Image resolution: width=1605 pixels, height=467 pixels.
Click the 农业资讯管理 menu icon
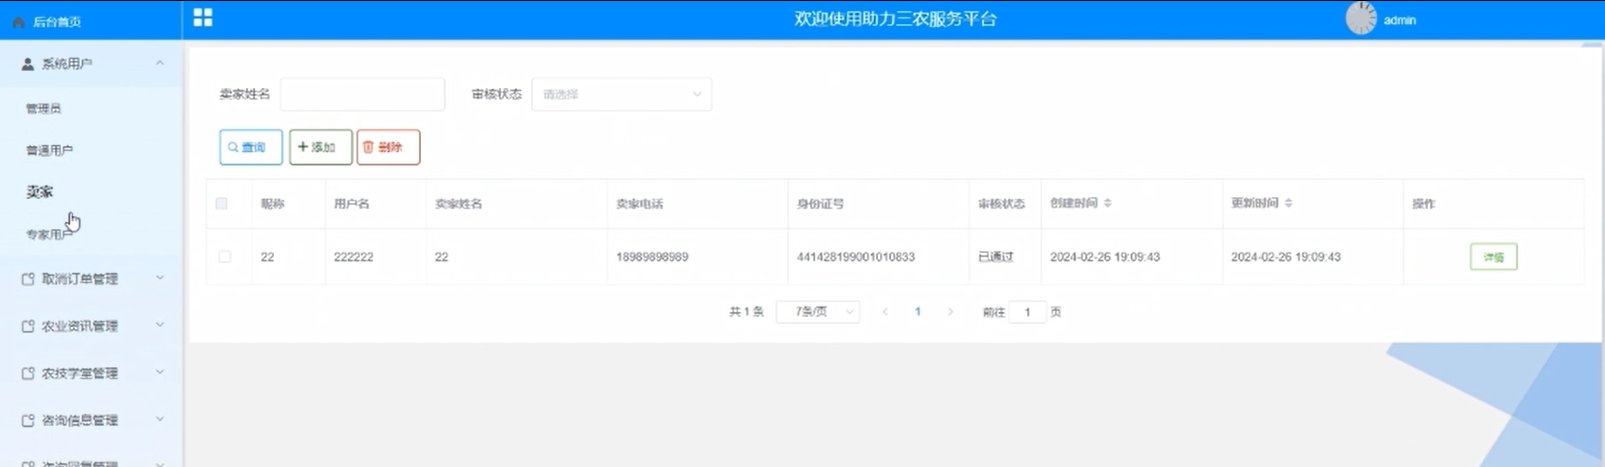point(28,326)
